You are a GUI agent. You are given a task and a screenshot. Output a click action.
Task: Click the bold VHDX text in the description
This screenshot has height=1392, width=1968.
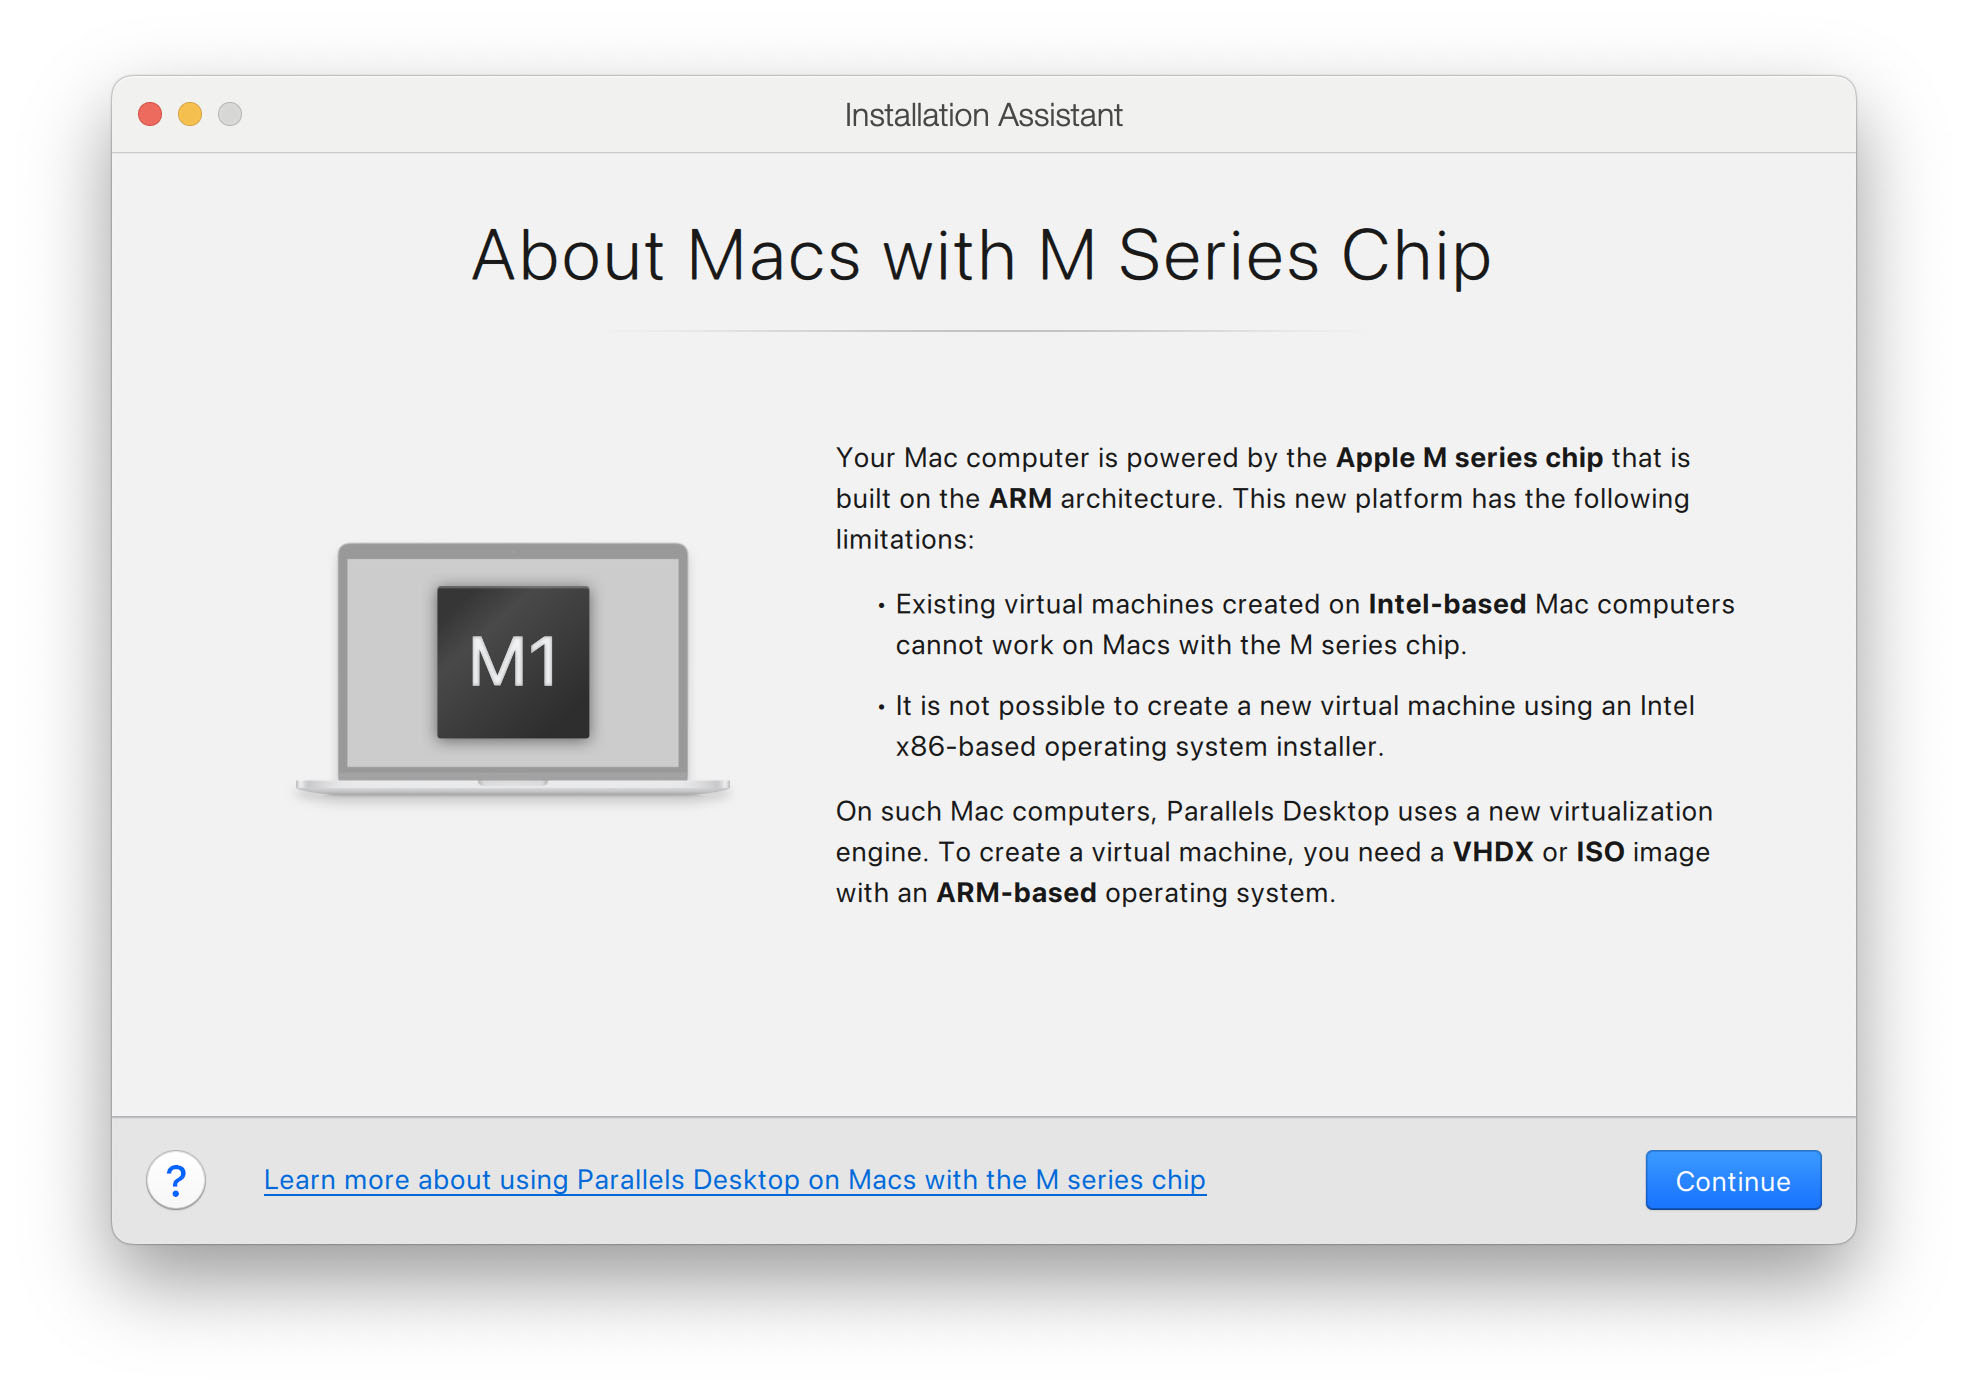click(x=1494, y=852)
